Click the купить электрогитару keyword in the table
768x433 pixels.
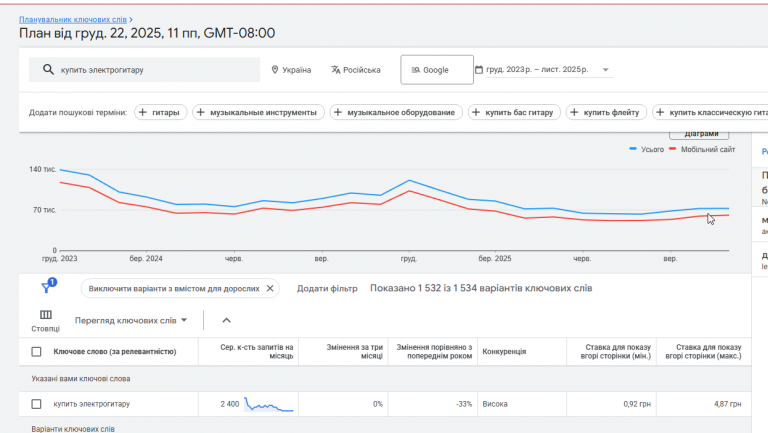tap(92, 404)
